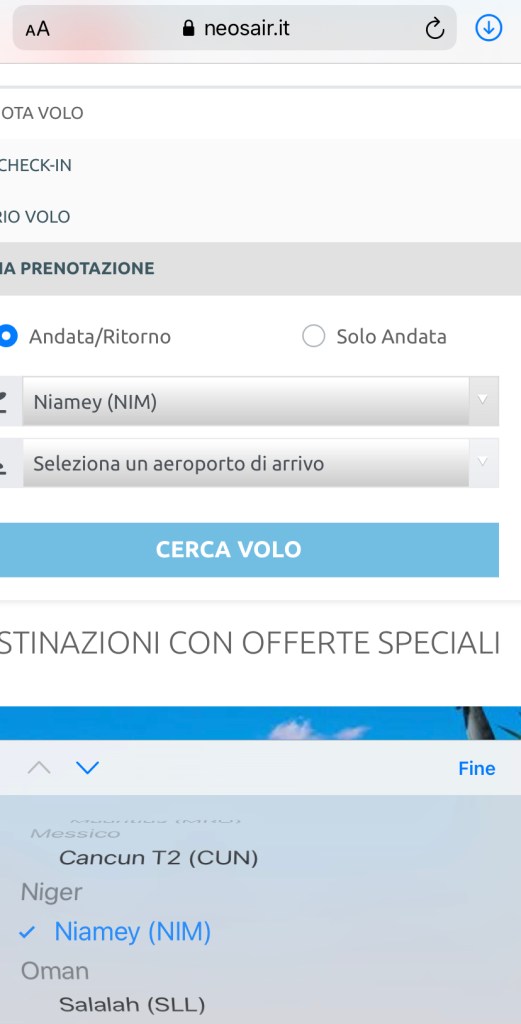
Task: Choose Salalah (SLL) in picker
Action: click(x=133, y=1004)
